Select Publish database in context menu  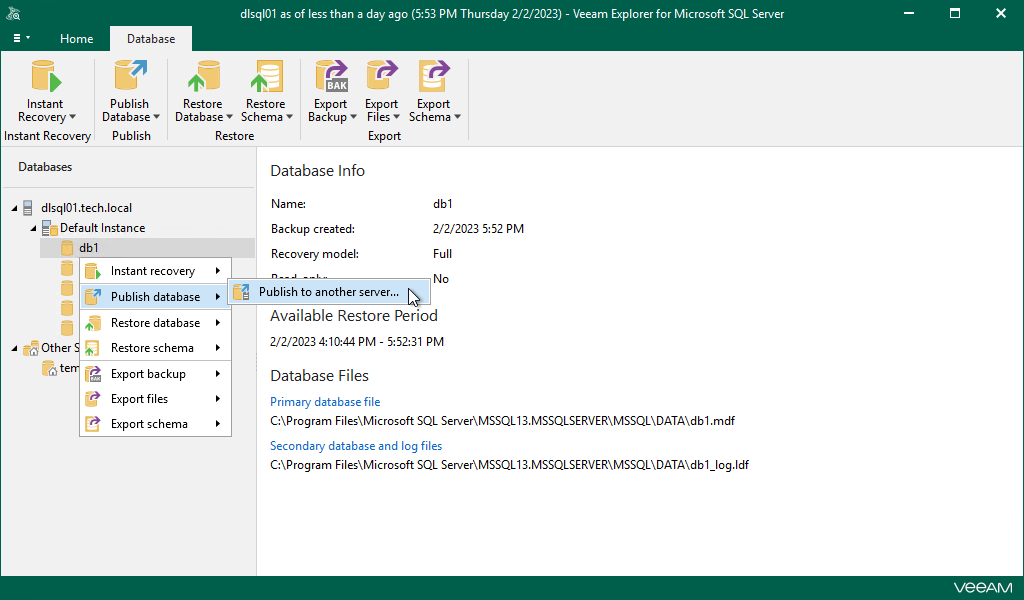(155, 296)
